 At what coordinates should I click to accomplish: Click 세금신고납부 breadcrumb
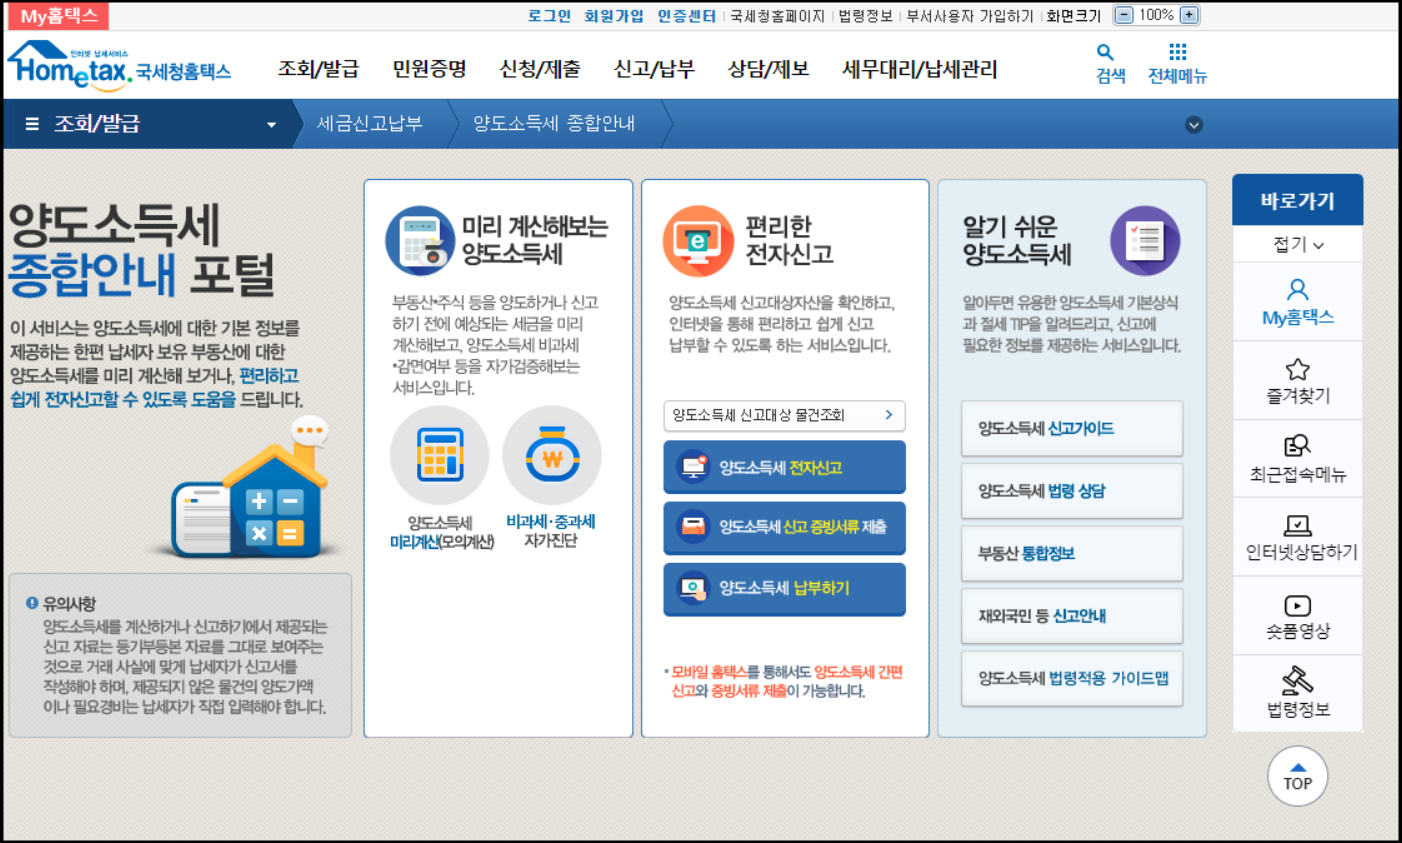[369, 124]
